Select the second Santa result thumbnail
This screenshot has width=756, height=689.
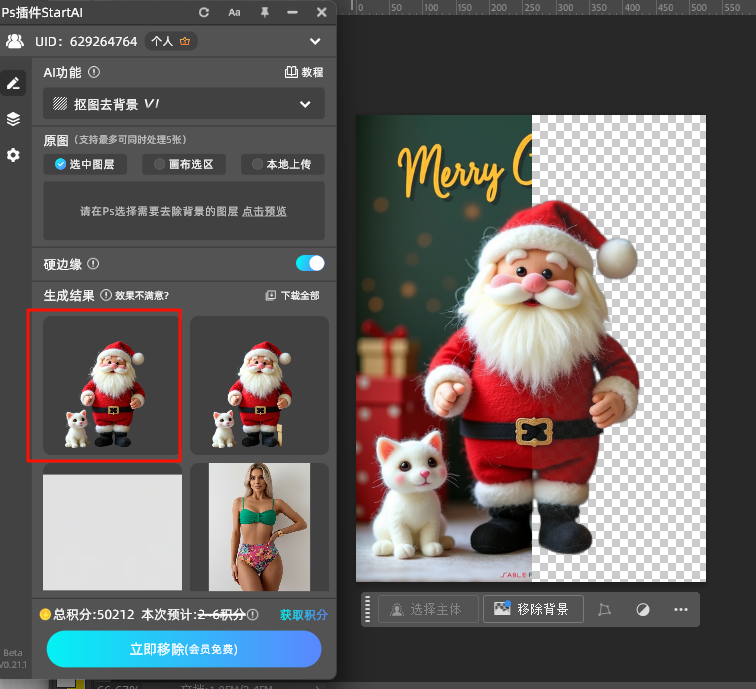click(259, 385)
